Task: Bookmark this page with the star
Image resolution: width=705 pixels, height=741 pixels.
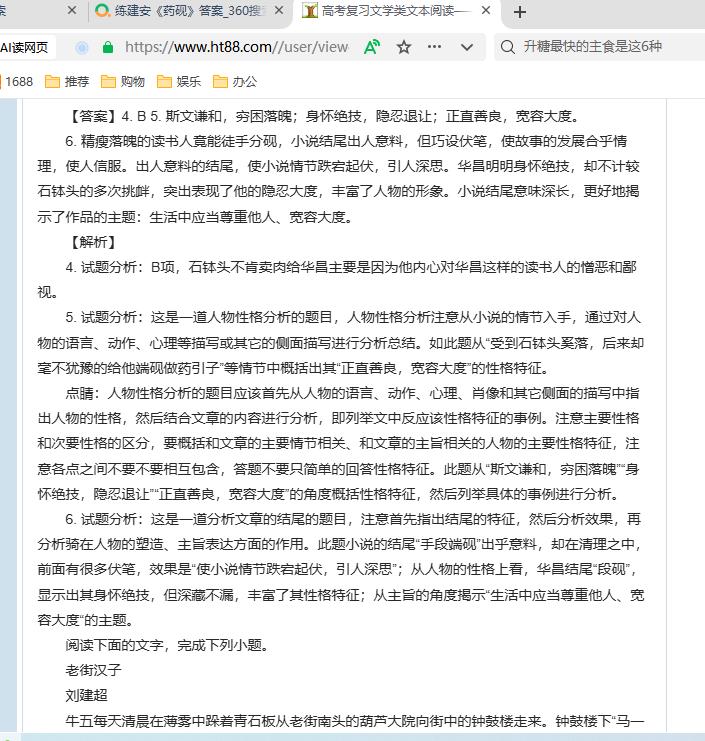Action: [404, 47]
